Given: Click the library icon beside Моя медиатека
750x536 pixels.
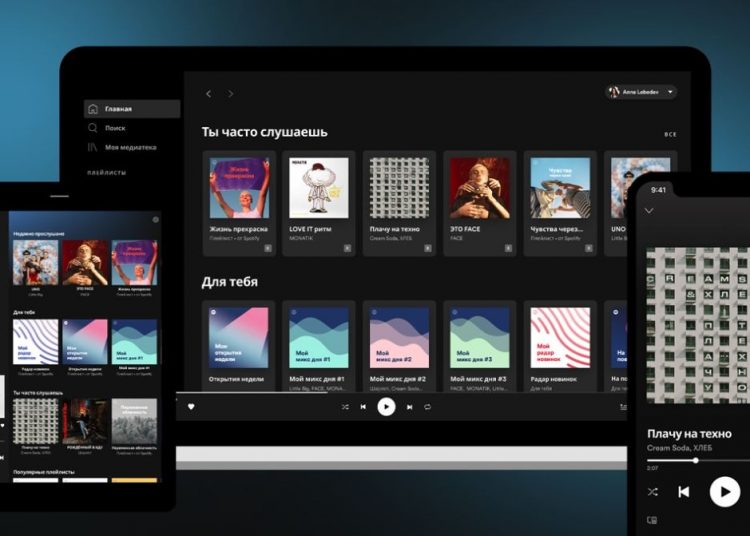Looking at the screenshot, I should [92, 147].
